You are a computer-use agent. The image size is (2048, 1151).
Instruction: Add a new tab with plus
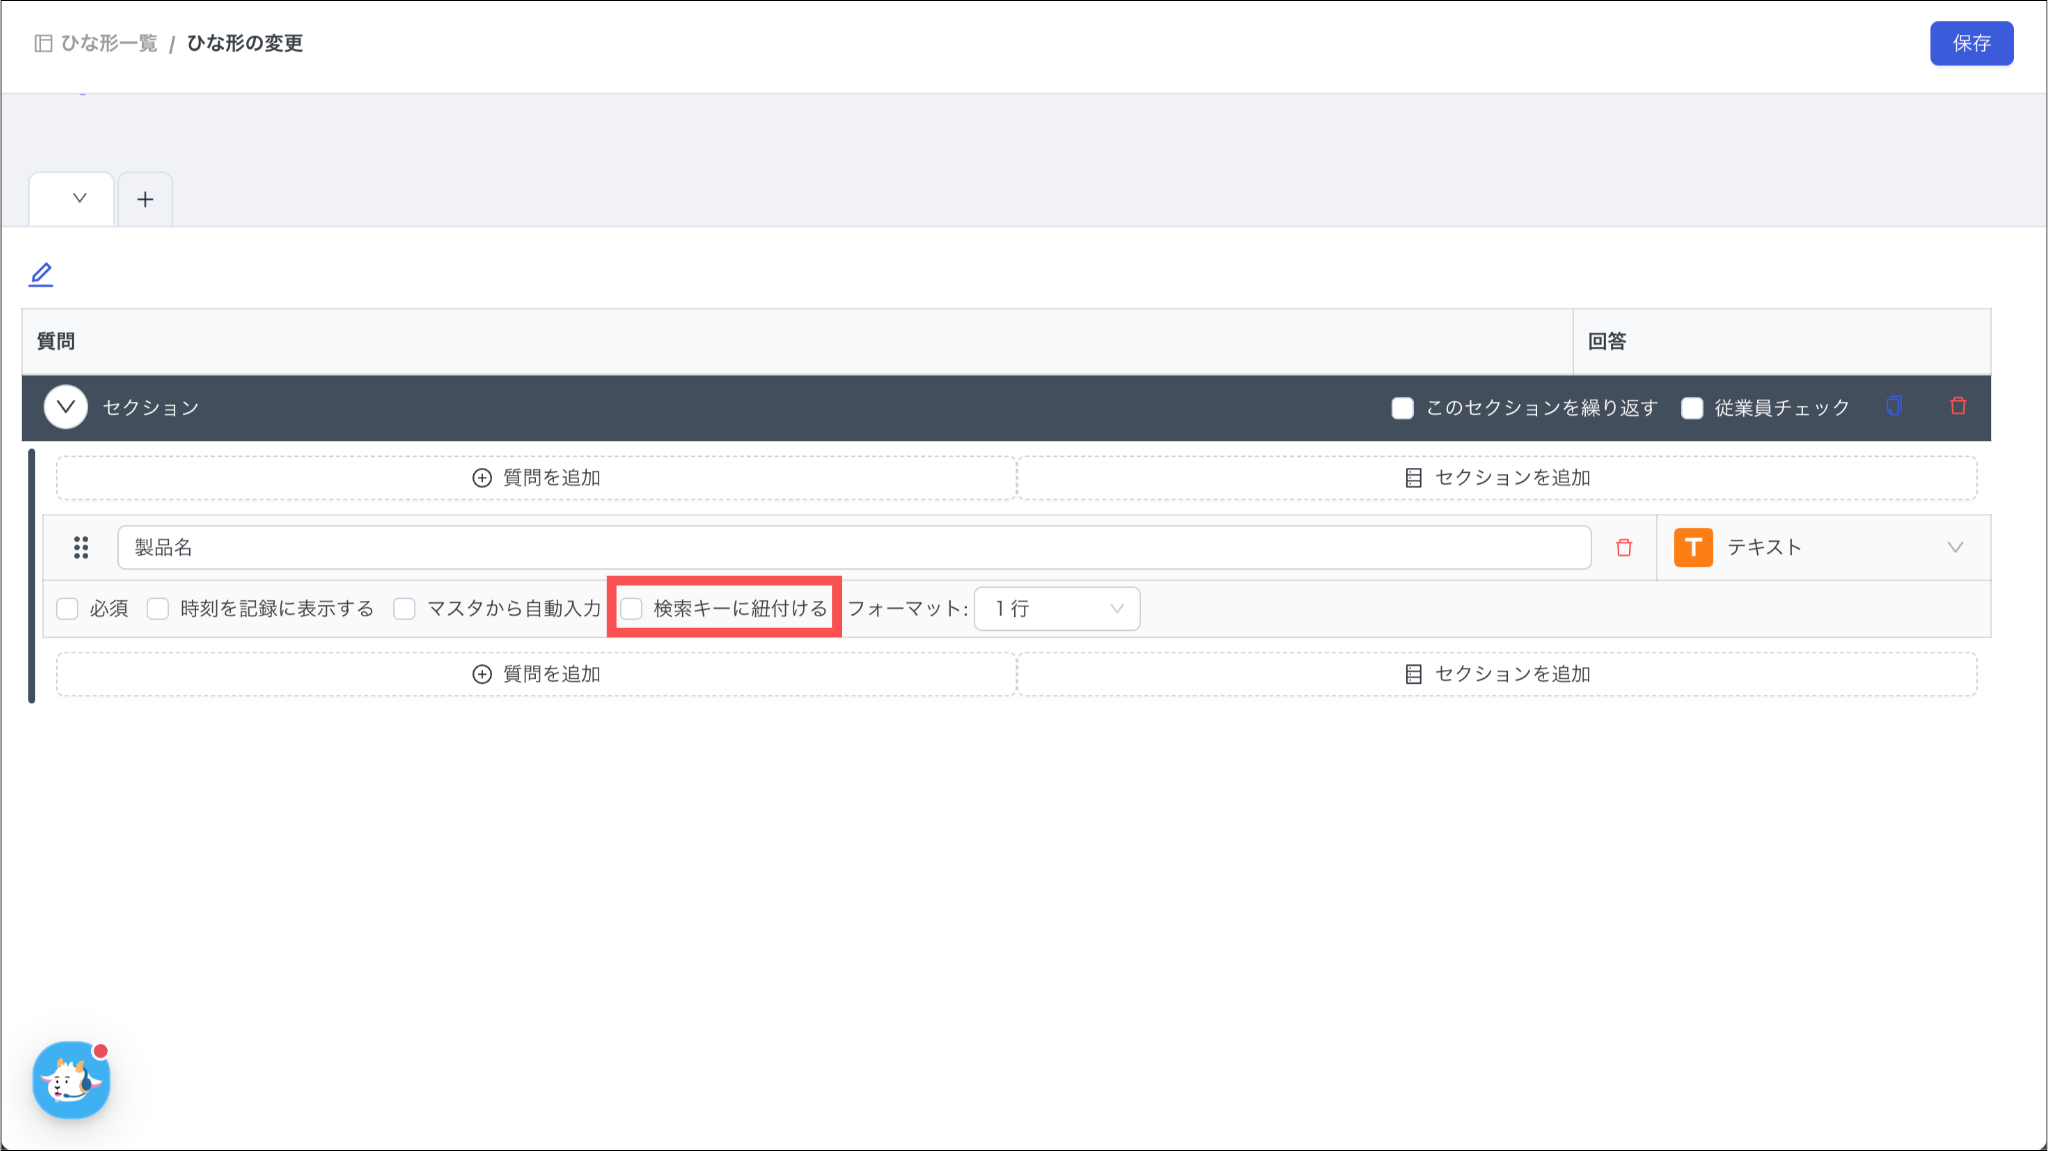[x=145, y=199]
